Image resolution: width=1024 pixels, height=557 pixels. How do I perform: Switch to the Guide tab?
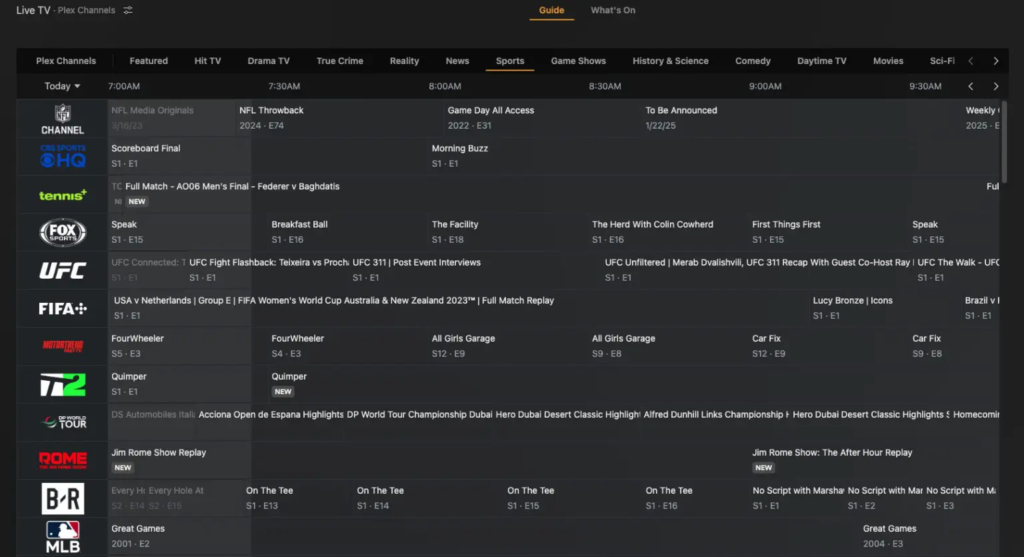tap(551, 10)
